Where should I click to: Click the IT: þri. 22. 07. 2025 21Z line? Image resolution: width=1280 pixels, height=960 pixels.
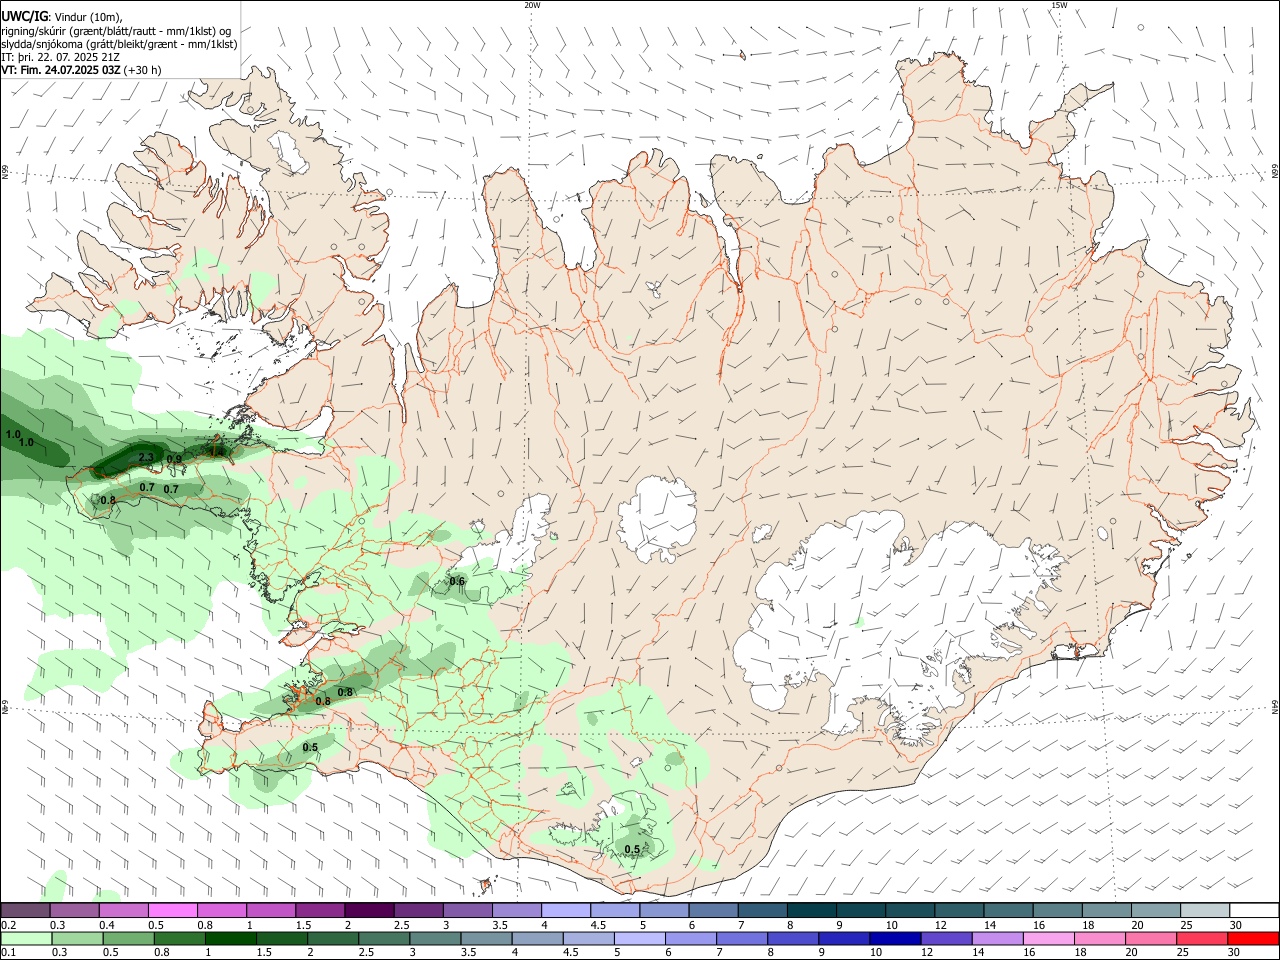coord(60,57)
